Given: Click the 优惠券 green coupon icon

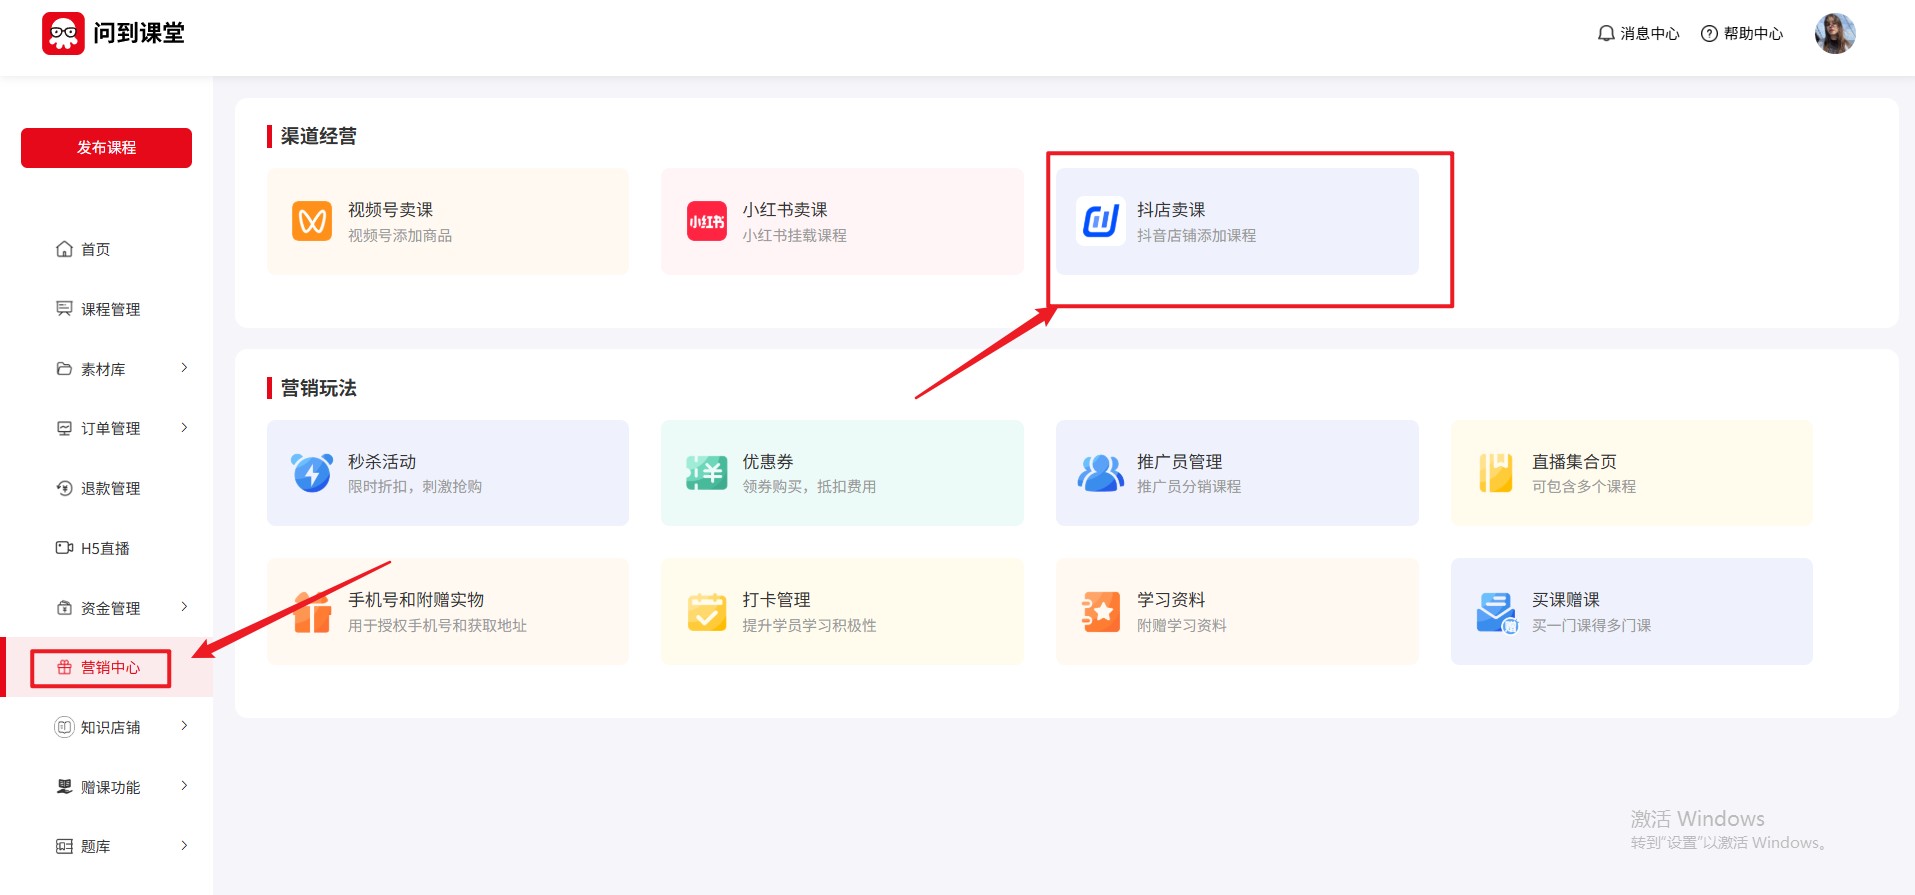Looking at the screenshot, I should click(x=707, y=473).
